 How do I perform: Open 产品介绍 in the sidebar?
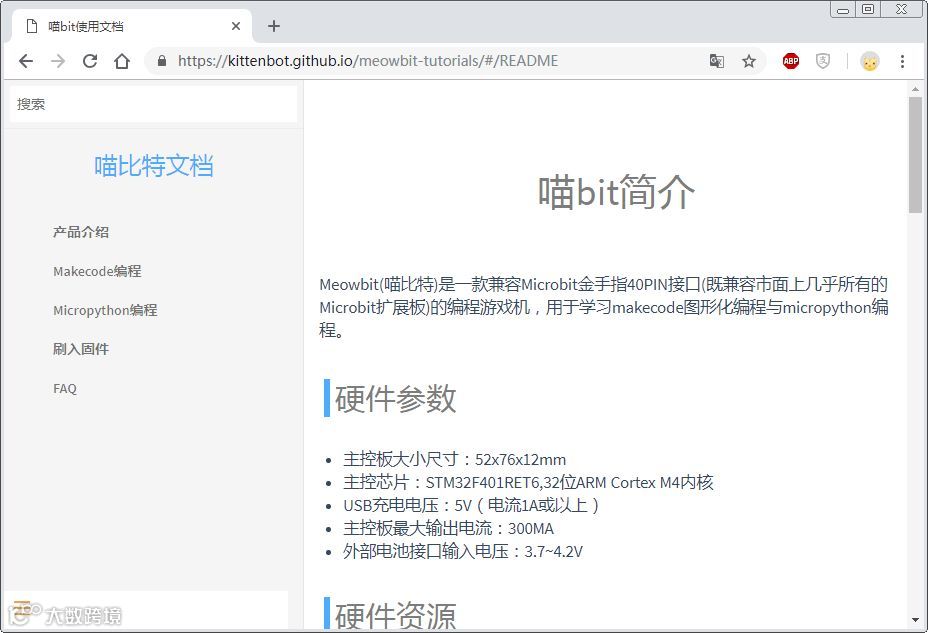point(81,232)
